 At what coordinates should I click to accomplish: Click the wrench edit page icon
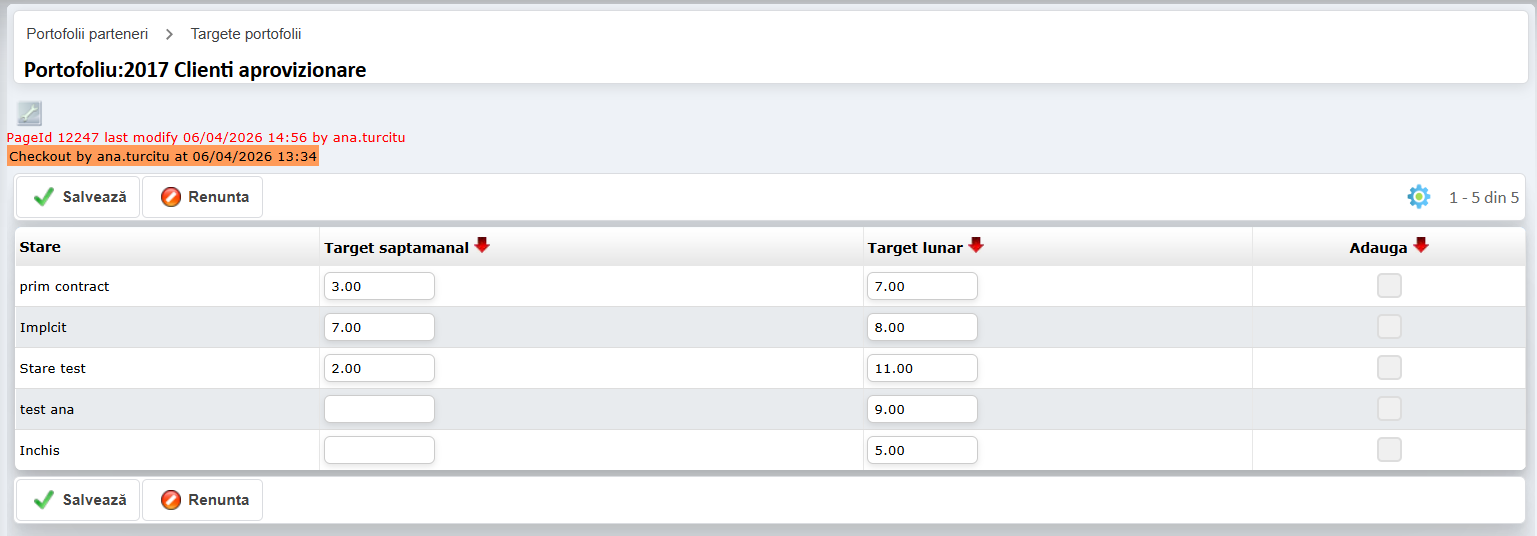point(29,114)
